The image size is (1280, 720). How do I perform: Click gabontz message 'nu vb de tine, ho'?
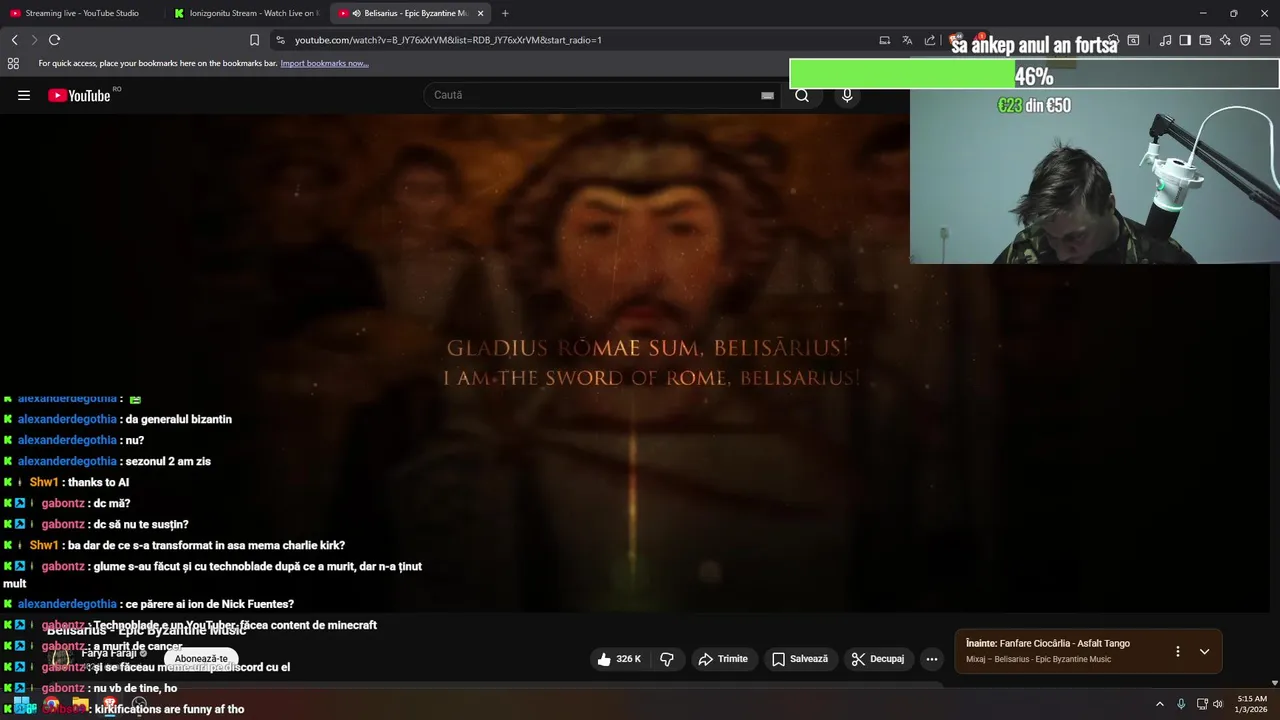135,688
